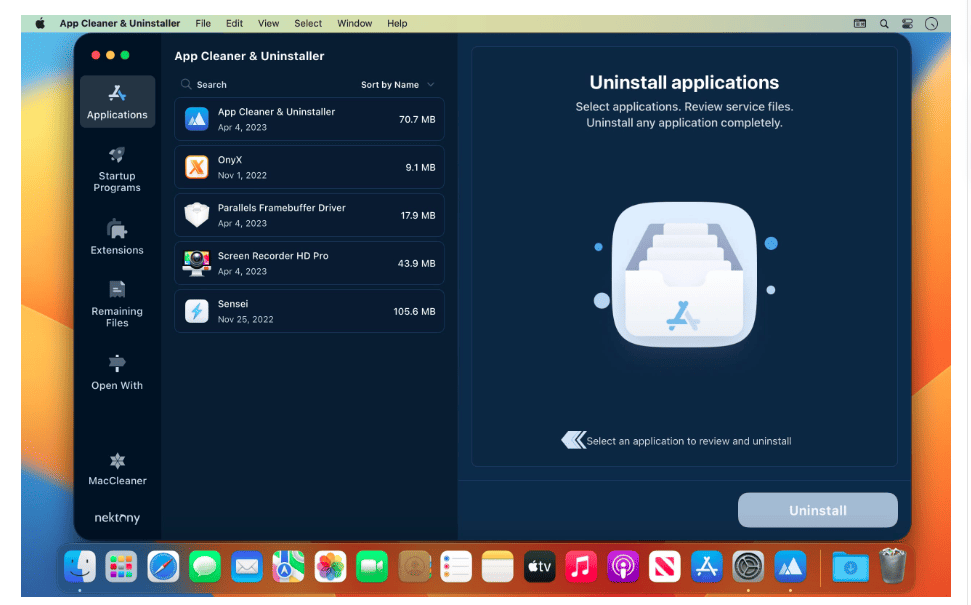Image resolution: width=971 pixels, height=605 pixels.
Task: Open the Edit menu
Action: [234, 24]
